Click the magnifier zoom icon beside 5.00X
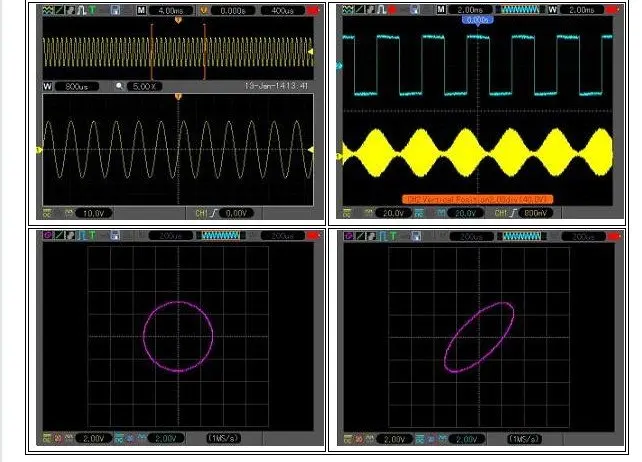 119,86
